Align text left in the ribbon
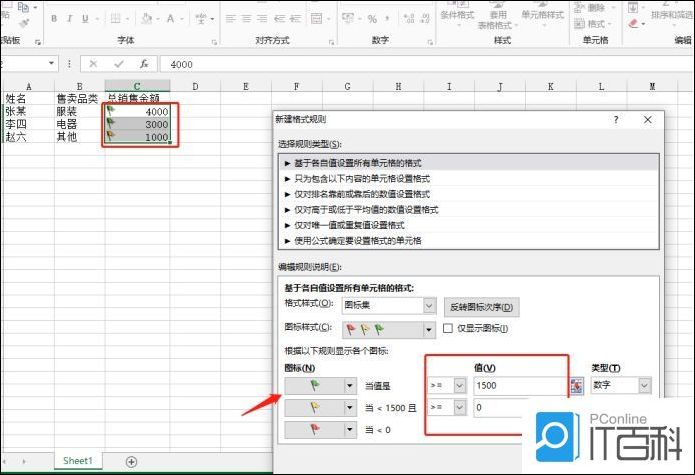This screenshot has height=475, width=695. (230, 19)
